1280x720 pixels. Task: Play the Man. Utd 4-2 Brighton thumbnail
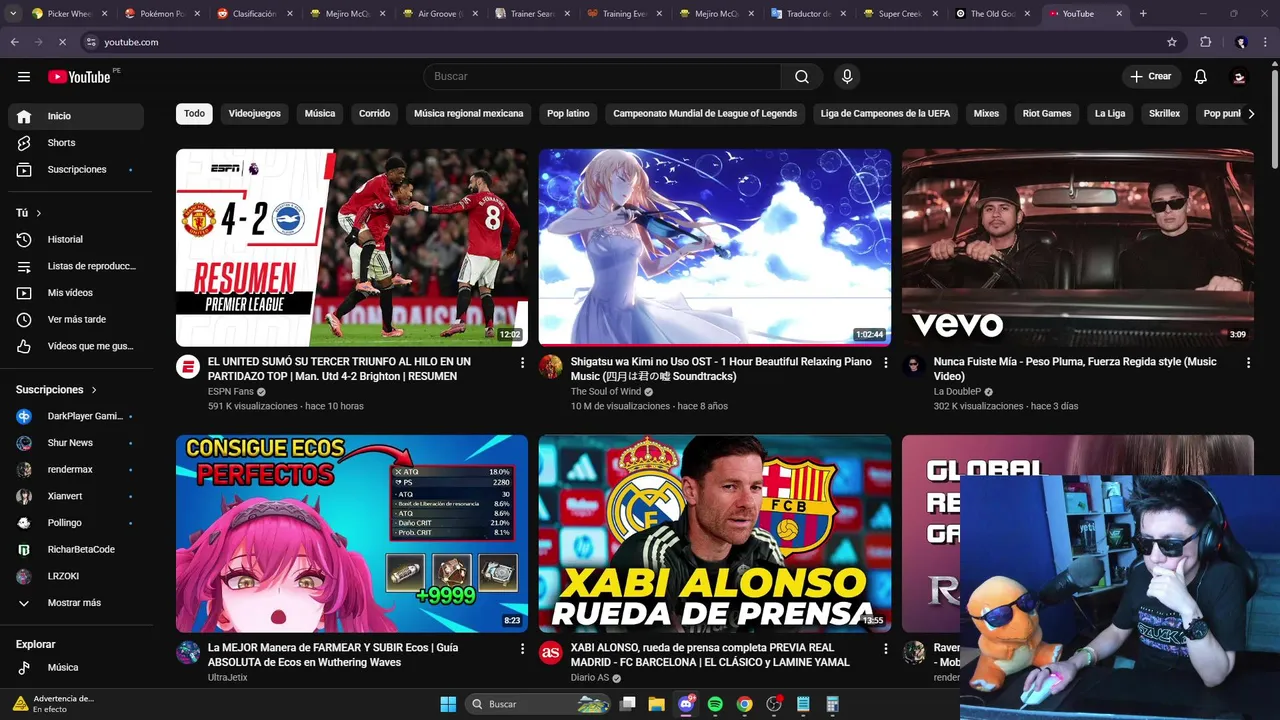click(x=352, y=248)
